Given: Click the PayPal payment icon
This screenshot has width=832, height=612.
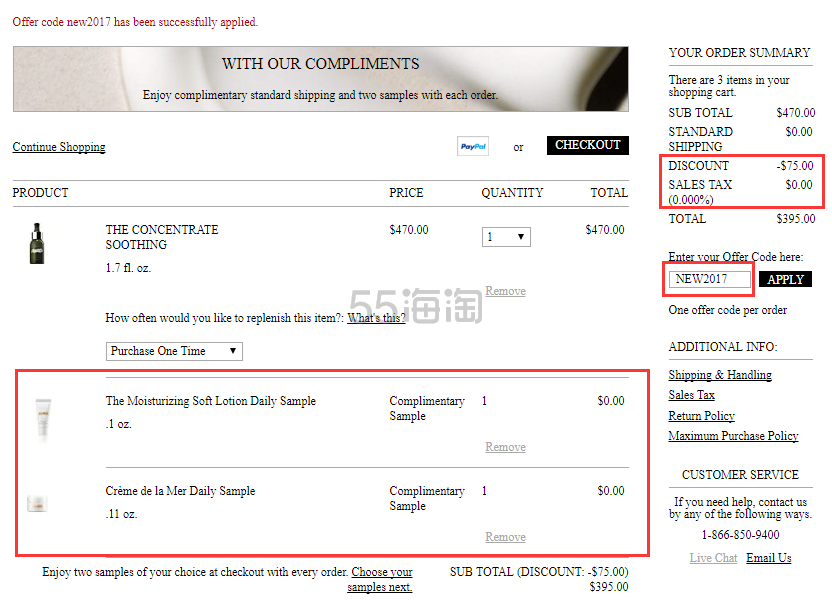Looking at the screenshot, I should pos(473,146).
